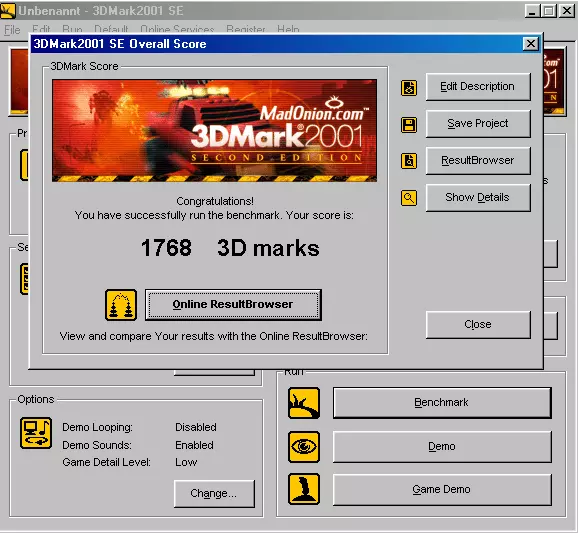Open the Register menu
The height and width of the screenshot is (533, 578).
click(246, 29)
